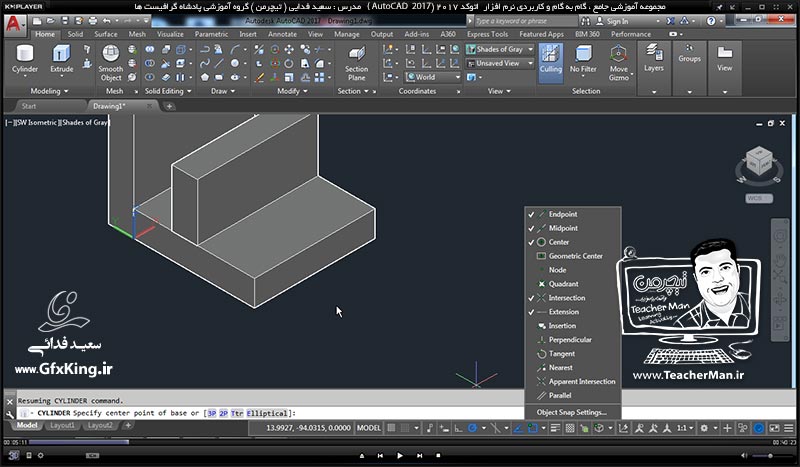Click the Stop button in the media player
This screenshot has width=800, height=467.
coord(438,455)
